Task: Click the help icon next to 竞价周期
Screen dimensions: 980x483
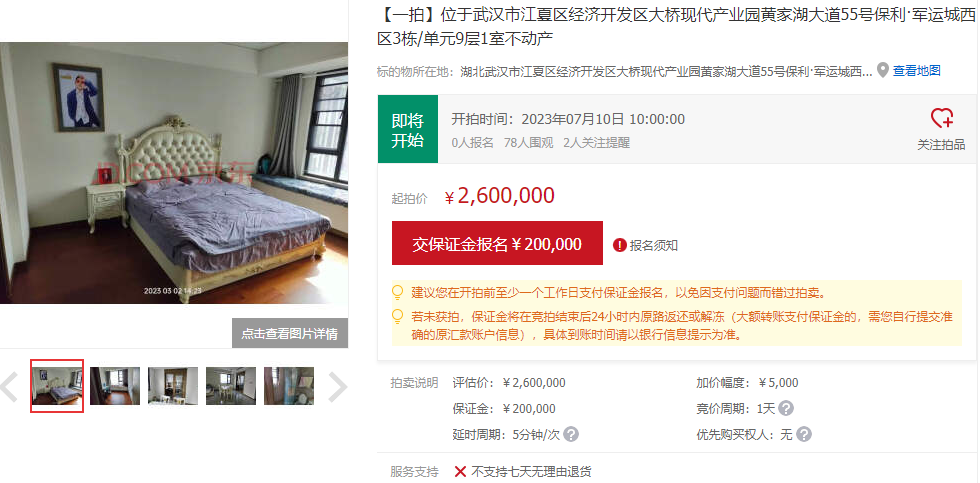Action: (x=786, y=409)
